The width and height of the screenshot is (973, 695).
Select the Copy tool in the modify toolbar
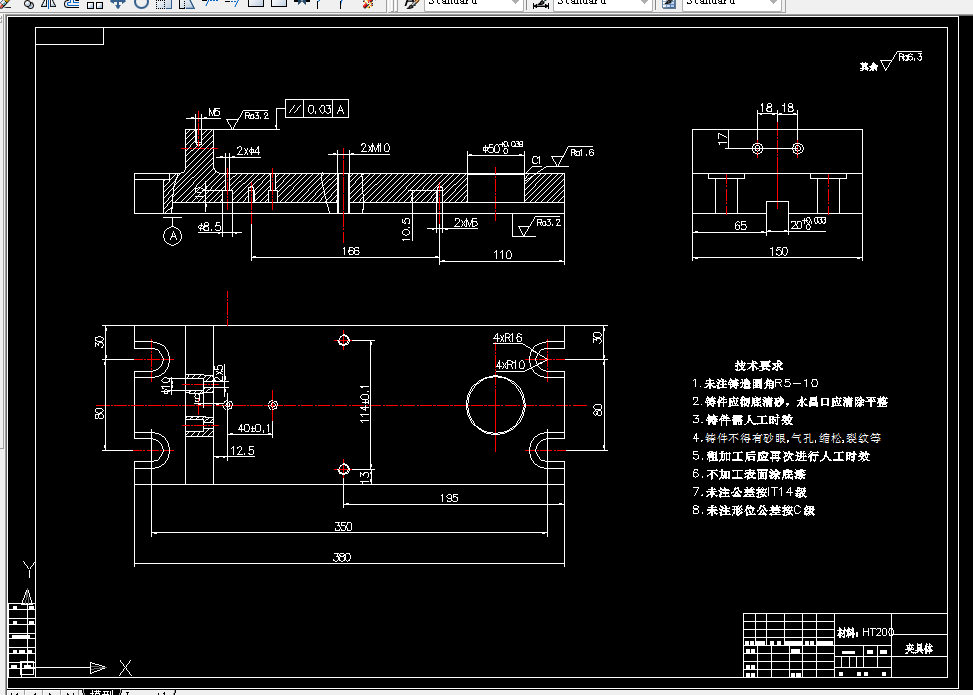click(27, 3)
